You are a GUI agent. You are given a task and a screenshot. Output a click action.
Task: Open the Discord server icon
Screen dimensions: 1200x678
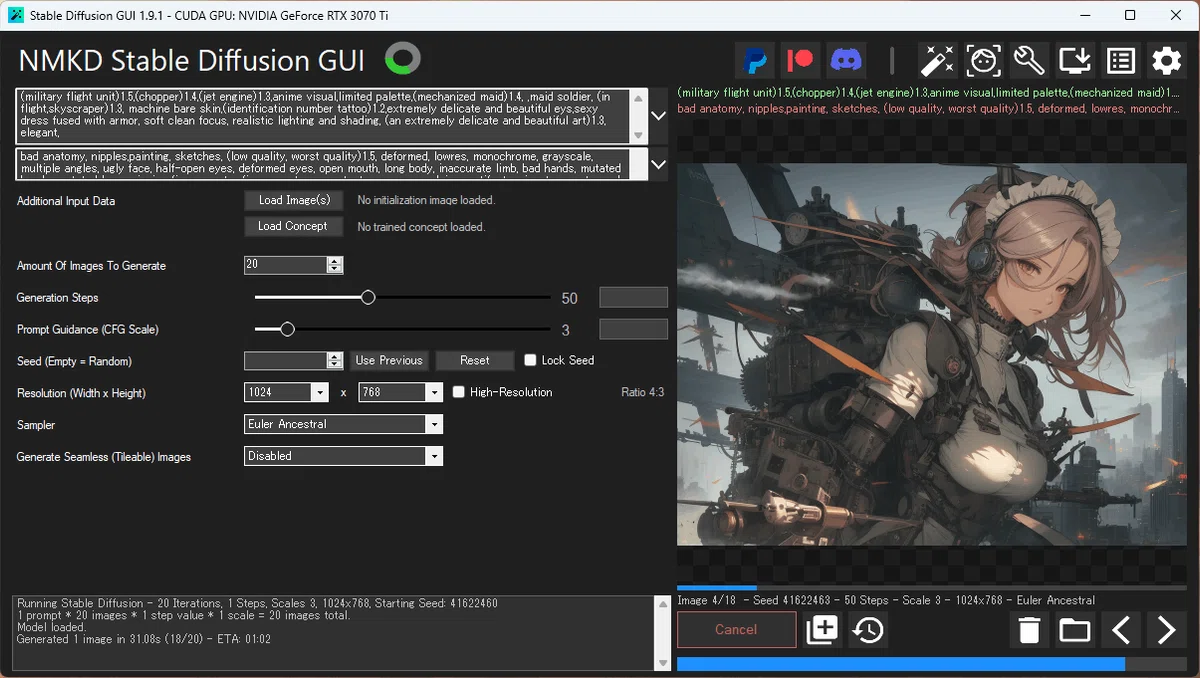coord(846,61)
